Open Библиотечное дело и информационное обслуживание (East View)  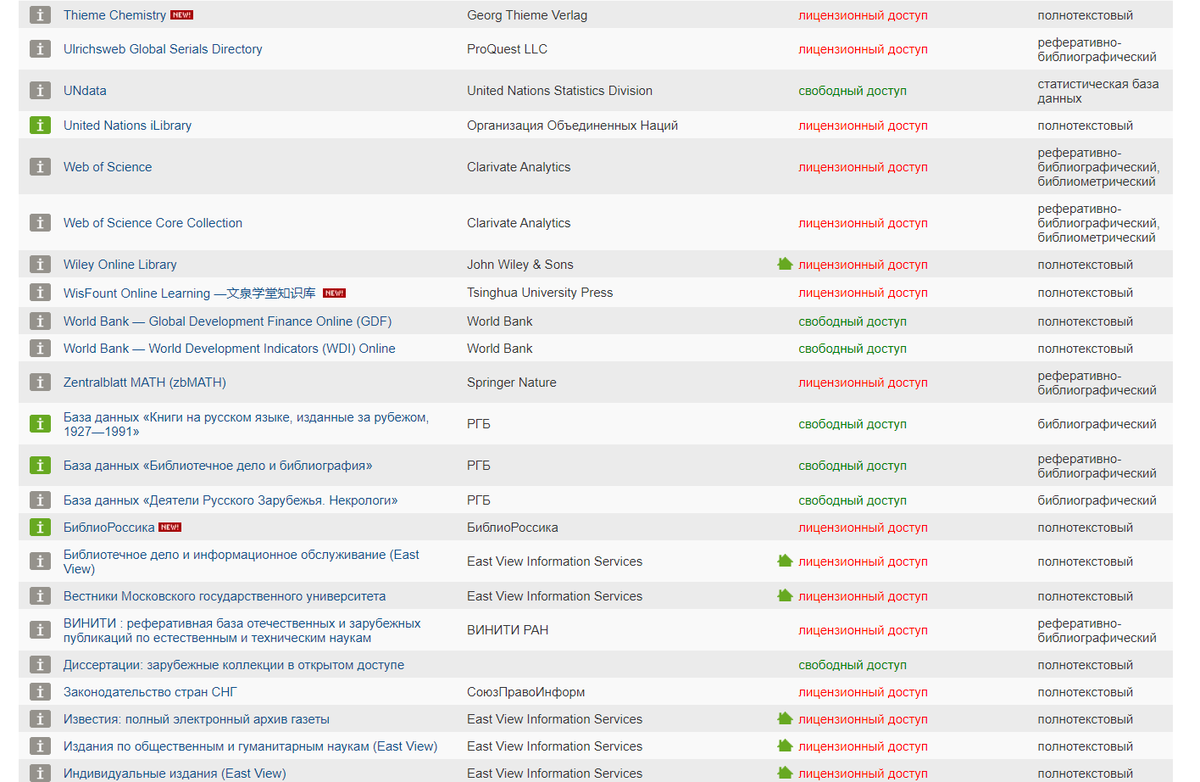pyautogui.click(x=241, y=562)
